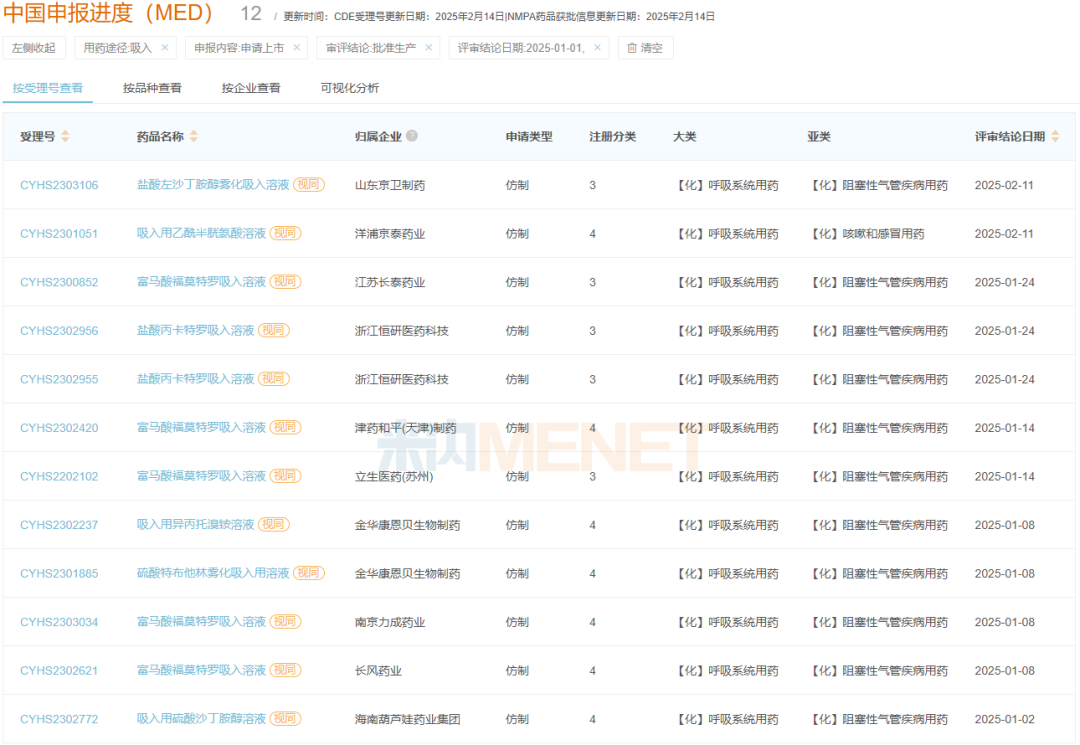Open acceptance number CYHS2302420
This screenshot has height=745, width=1080.
pyautogui.click(x=59, y=428)
